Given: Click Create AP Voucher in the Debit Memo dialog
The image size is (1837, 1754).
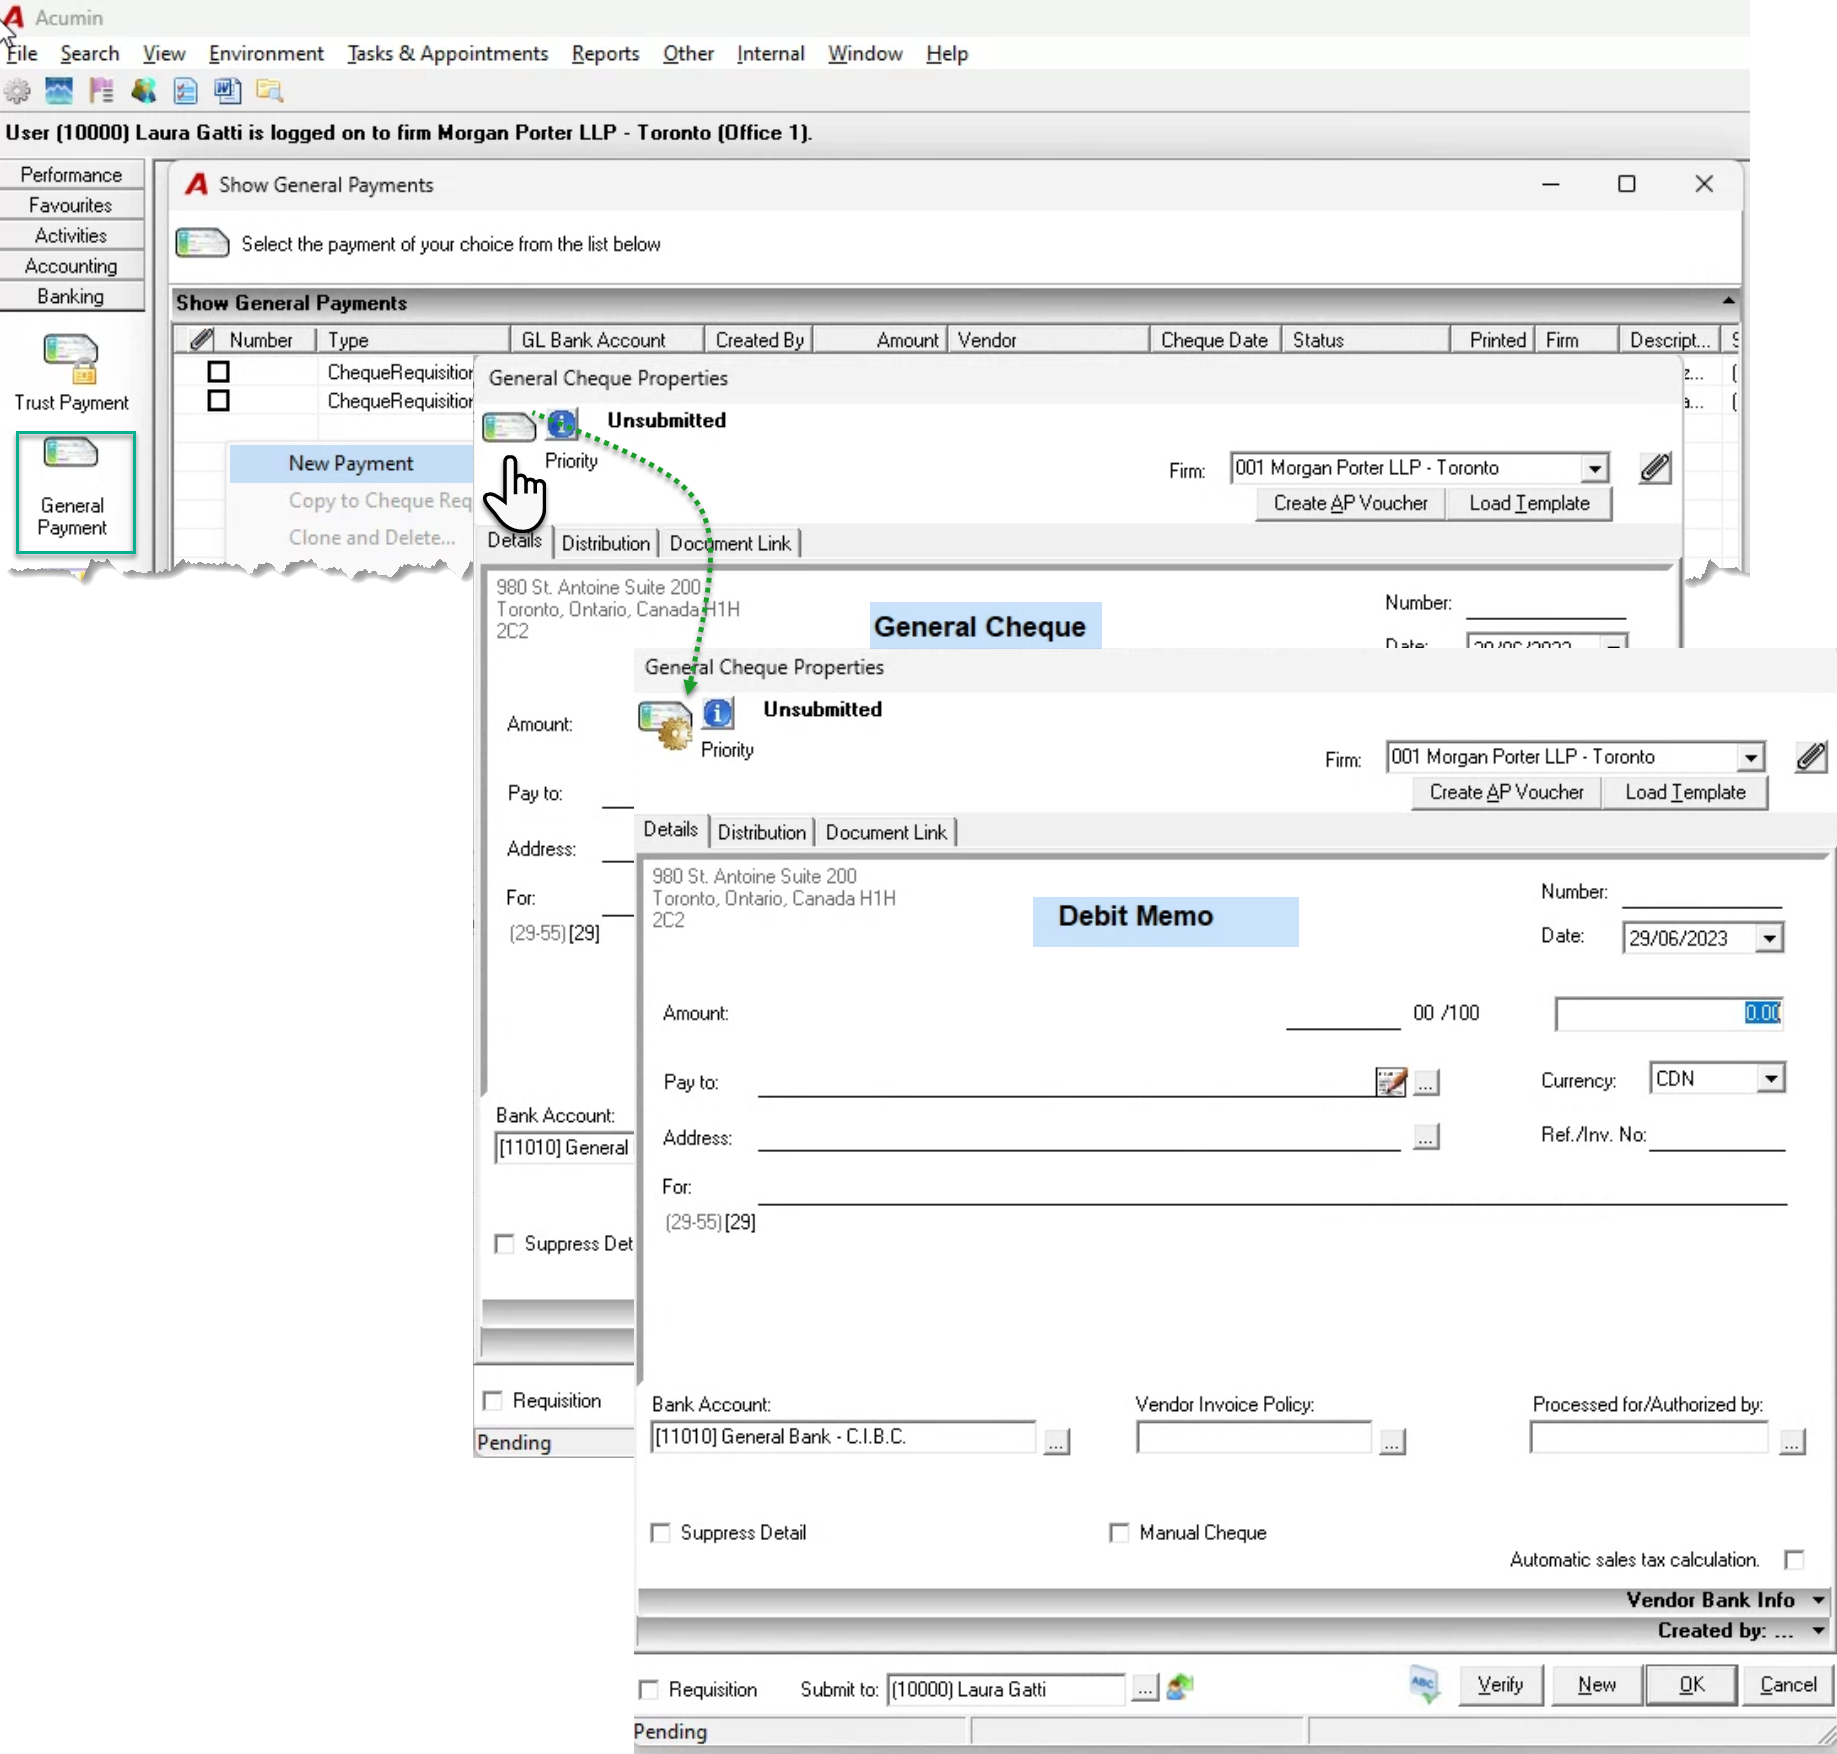Looking at the screenshot, I should 1506,792.
